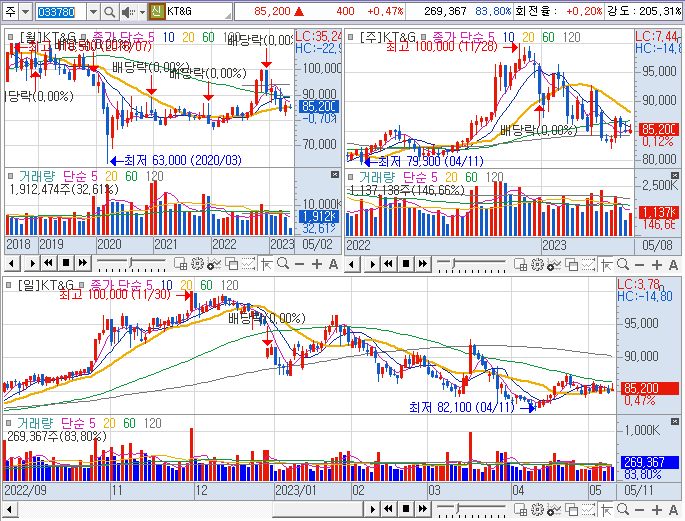Toggle the square marker beside [월]KT&G title
This screenshot has width=685, height=521.
point(11,38)
